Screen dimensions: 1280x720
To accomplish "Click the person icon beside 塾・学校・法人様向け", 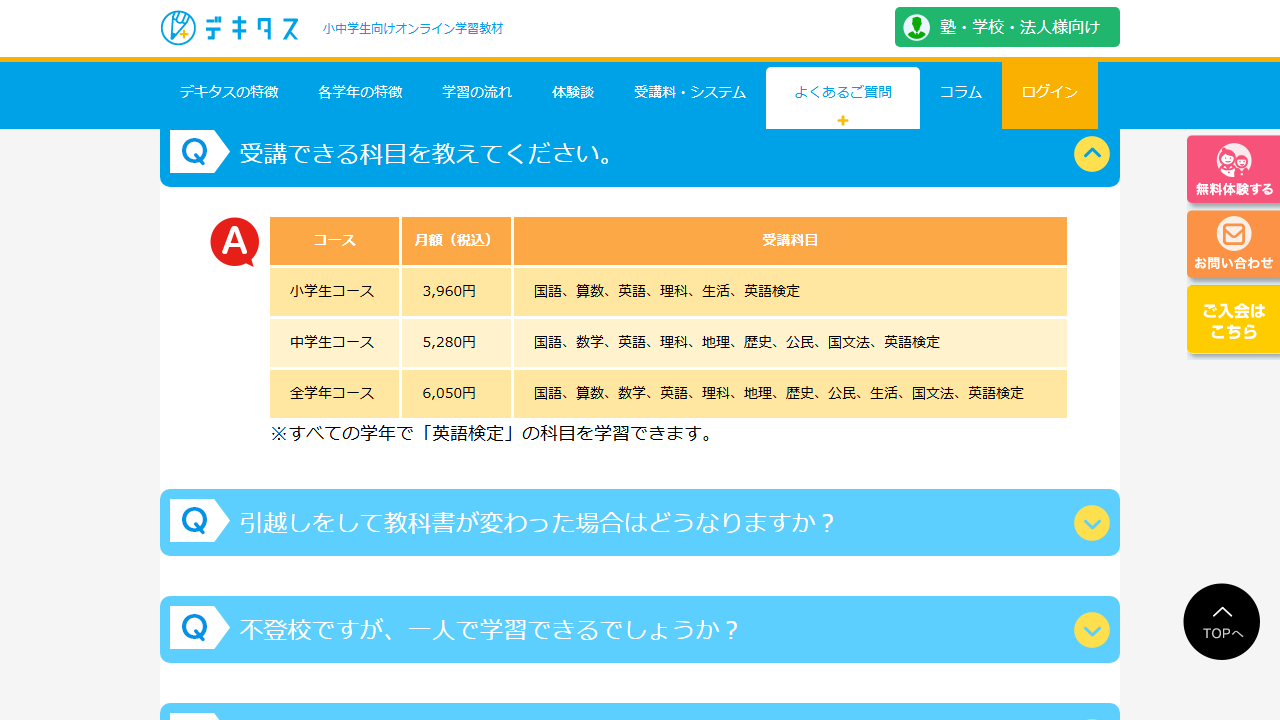I will tap(917, 27).
